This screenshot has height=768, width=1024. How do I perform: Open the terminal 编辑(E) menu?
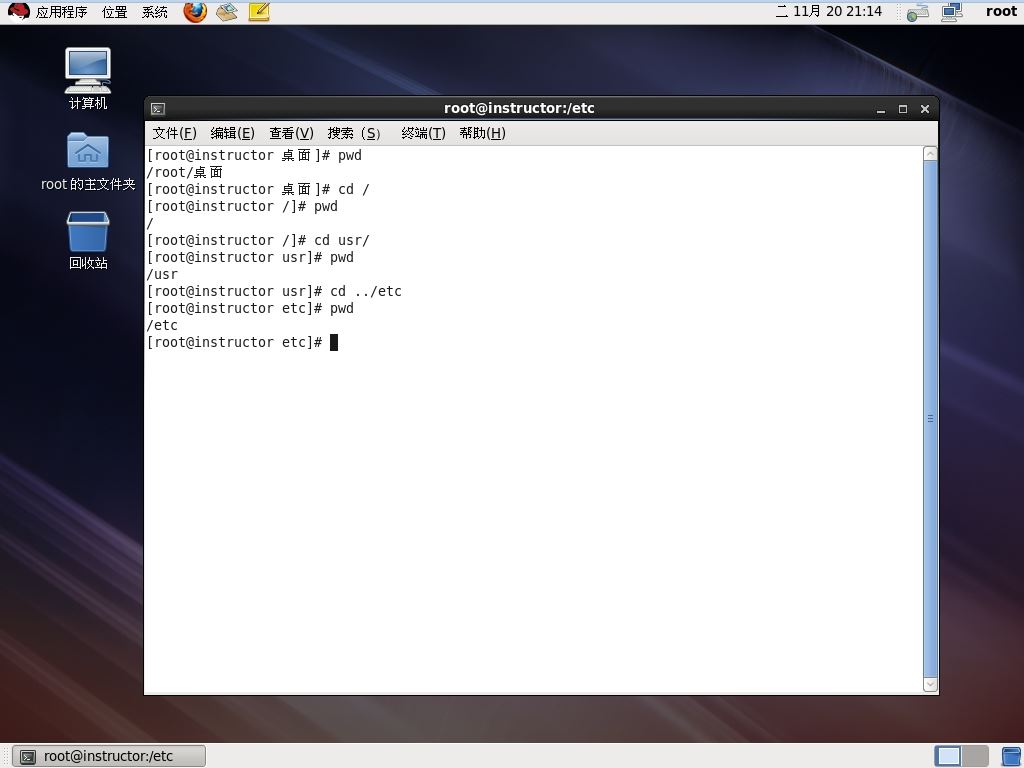pyautogui.click(x=232, y=133)
